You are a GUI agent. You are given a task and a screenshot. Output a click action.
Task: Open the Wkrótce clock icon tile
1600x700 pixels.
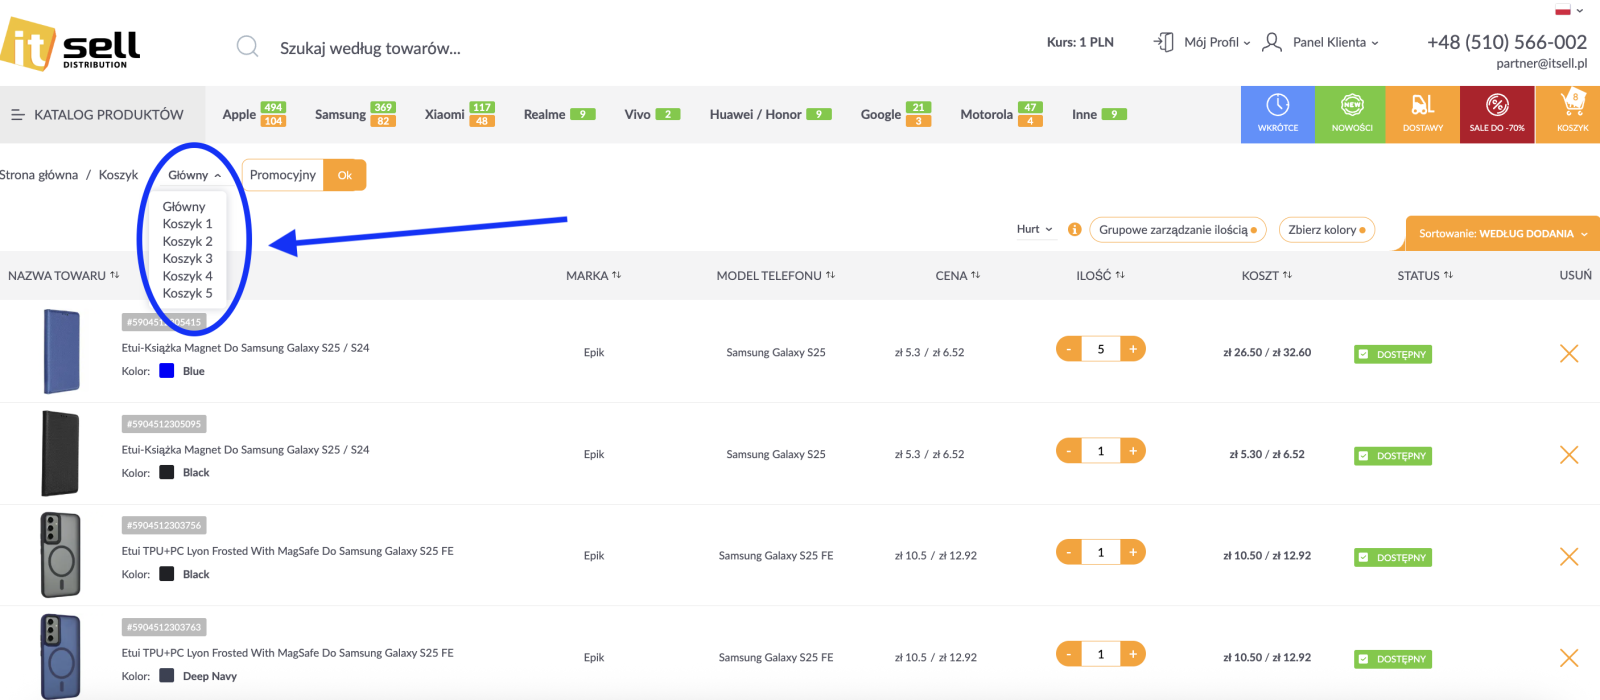point(1277,114)
